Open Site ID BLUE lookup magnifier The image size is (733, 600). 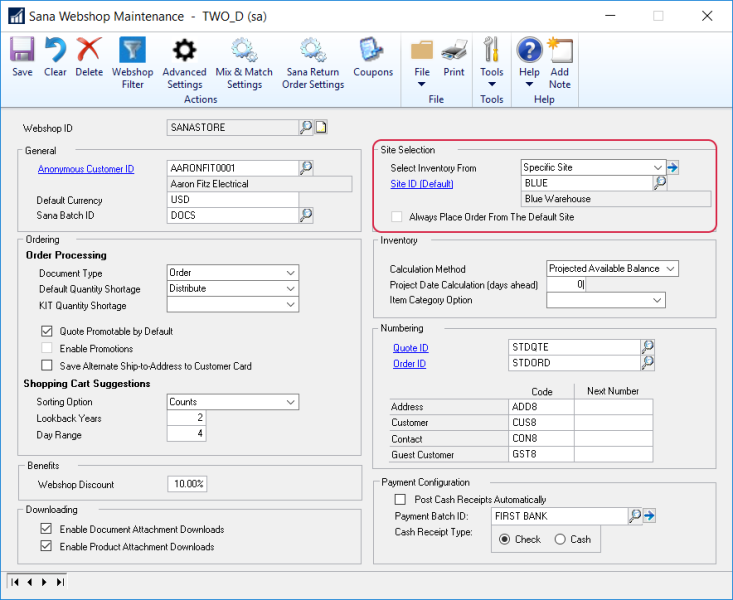[660, 183]
